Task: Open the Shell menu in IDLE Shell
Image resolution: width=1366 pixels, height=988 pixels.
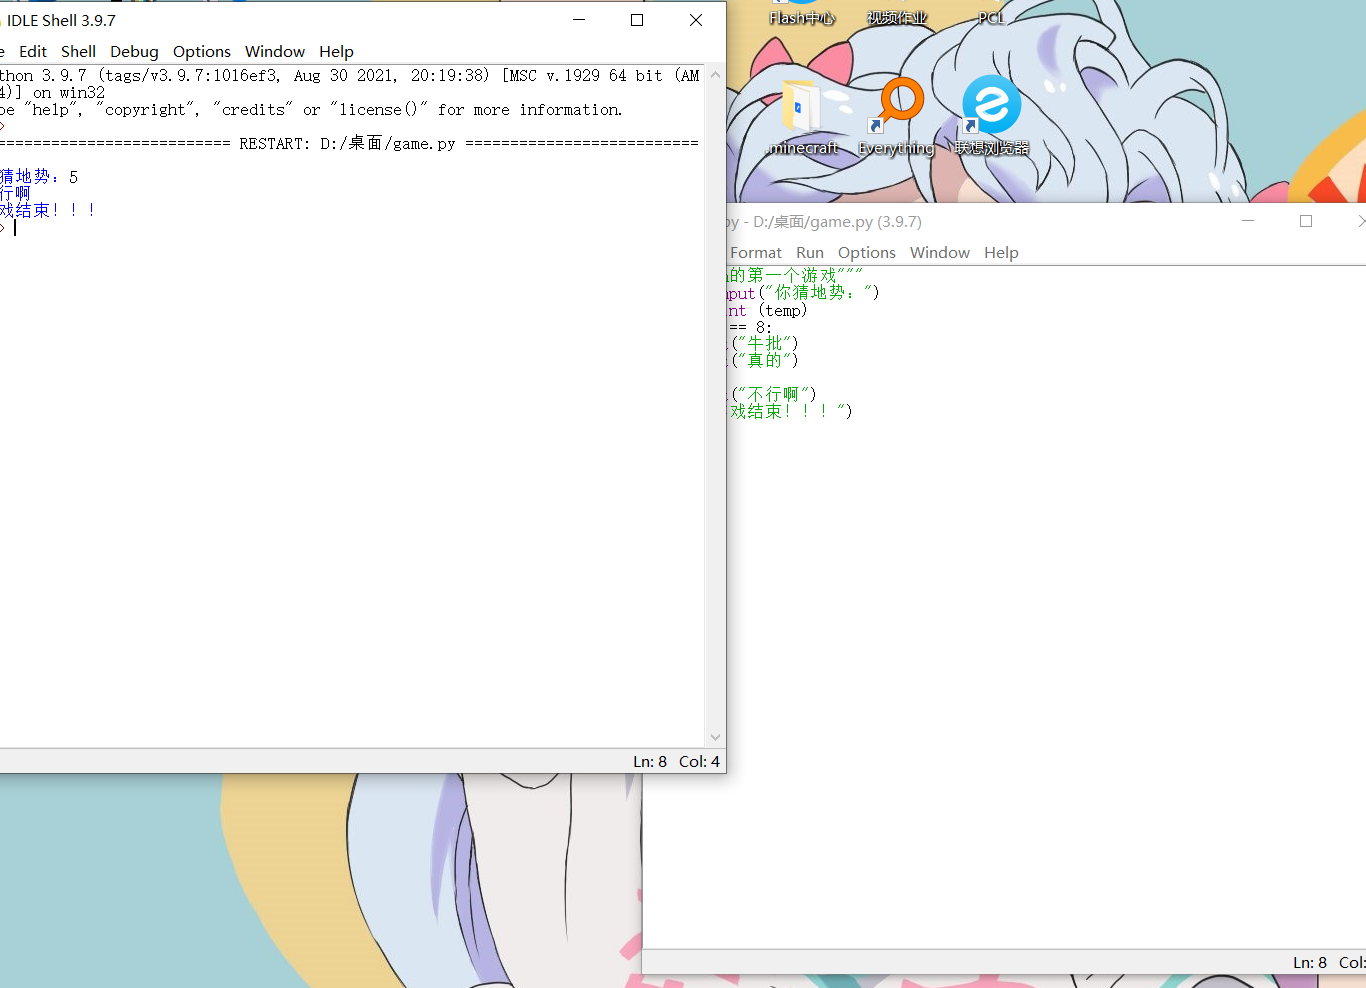Action: pos(78,52)
